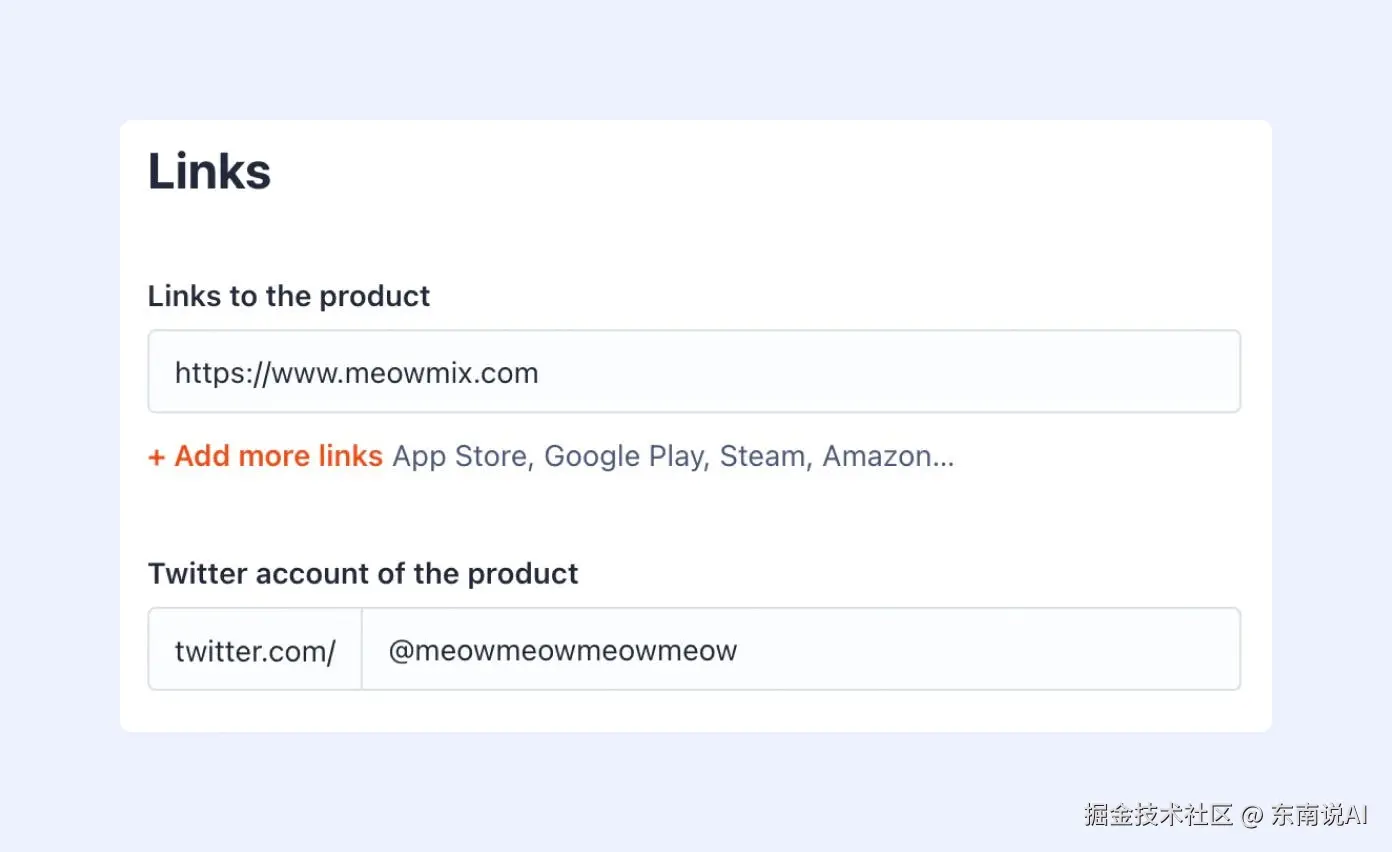Click the "@" symbol in the watermark
1392x852 pixels.
(1252, 814)
